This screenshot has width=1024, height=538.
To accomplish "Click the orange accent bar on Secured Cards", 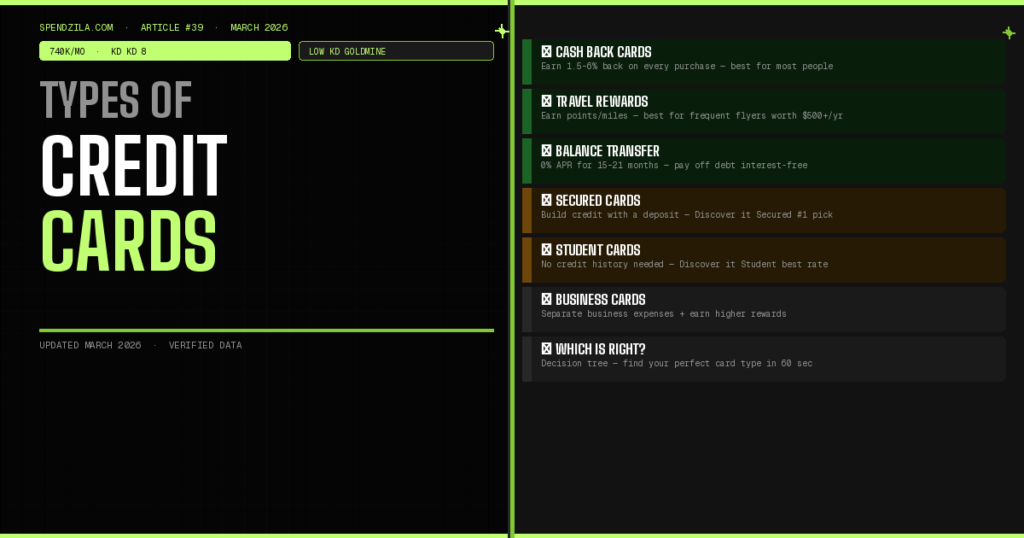I will (526, 210).
